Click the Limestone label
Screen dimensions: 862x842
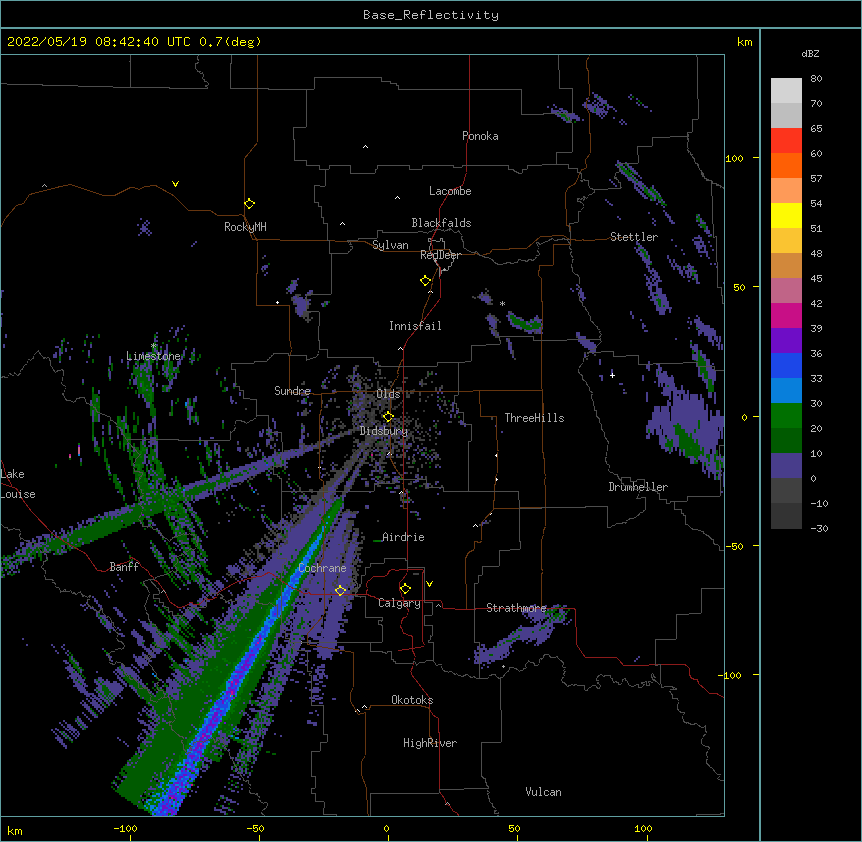coord(153,356)
